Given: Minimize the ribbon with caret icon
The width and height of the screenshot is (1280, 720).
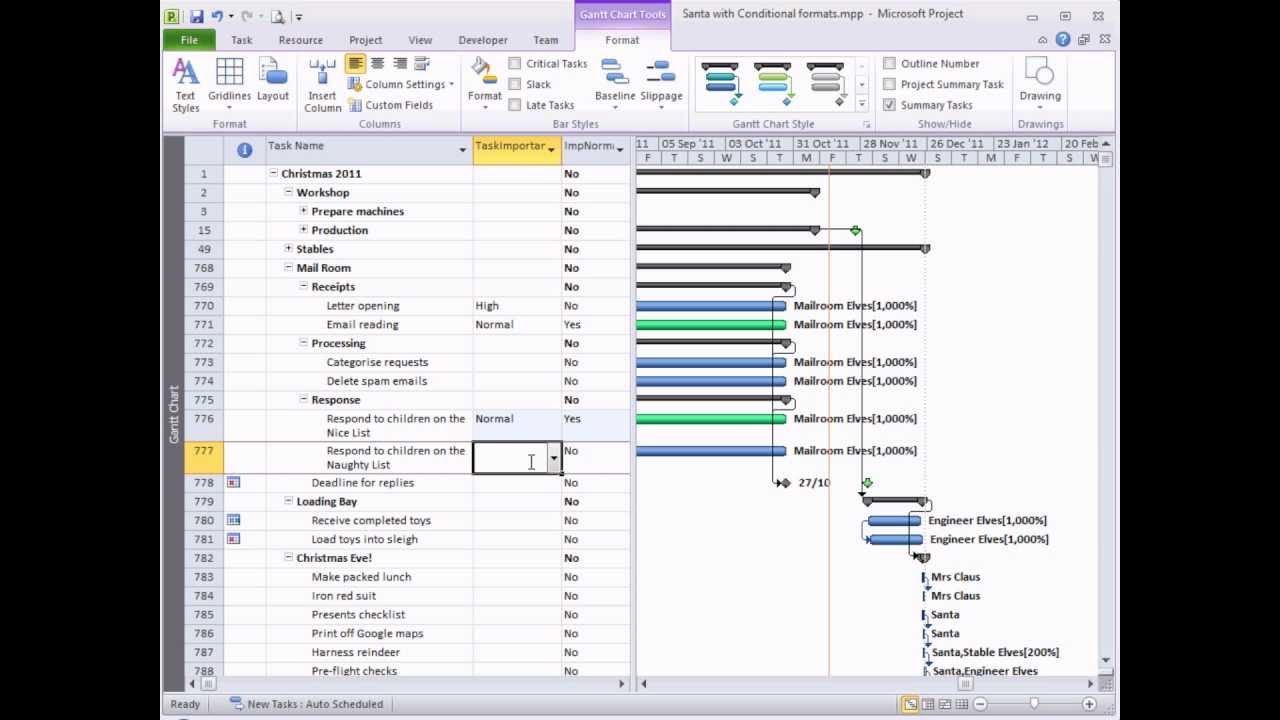Looking at the screenshot, I should [1043, 40].
